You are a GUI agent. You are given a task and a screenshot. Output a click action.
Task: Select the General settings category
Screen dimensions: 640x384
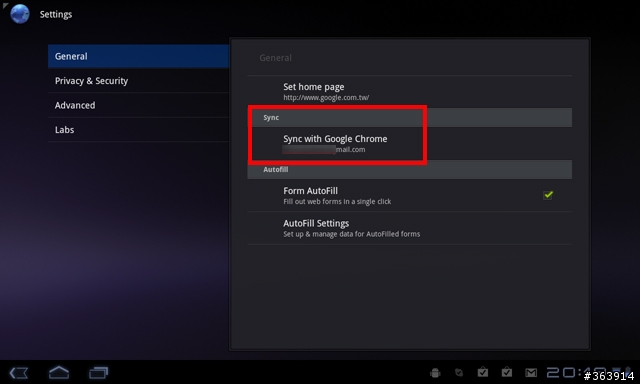point(138,56)
